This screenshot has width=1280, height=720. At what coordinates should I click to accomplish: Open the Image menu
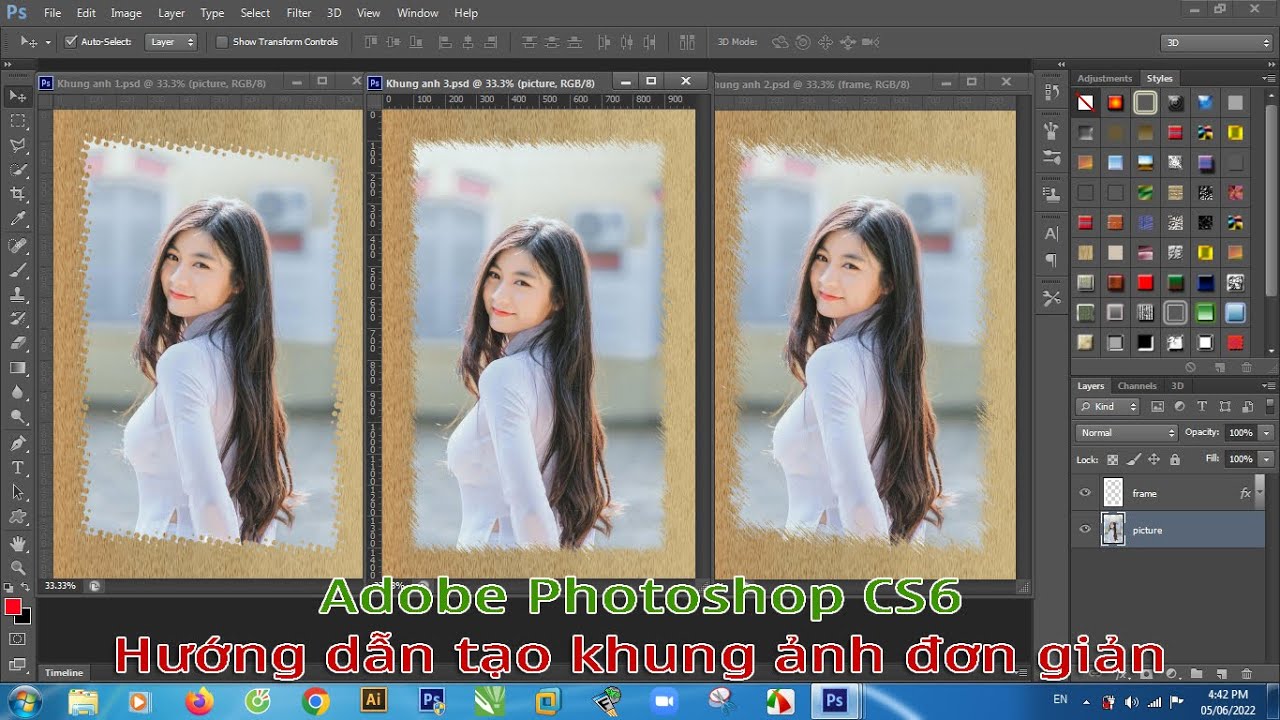click(x=126, y=13)
